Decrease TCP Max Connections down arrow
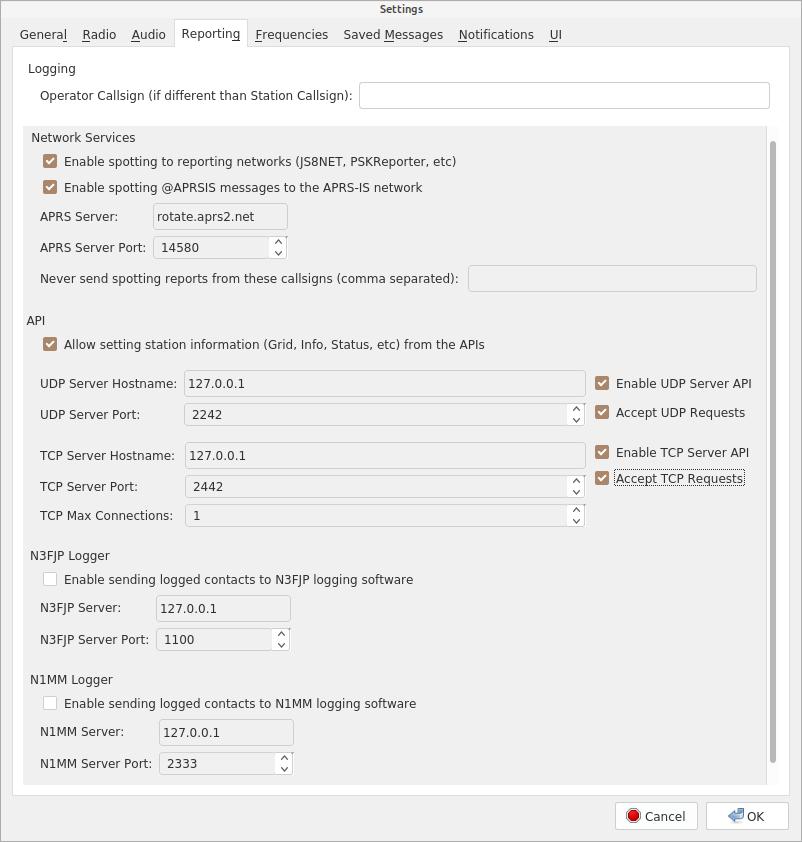 click(x=576, y=521)
